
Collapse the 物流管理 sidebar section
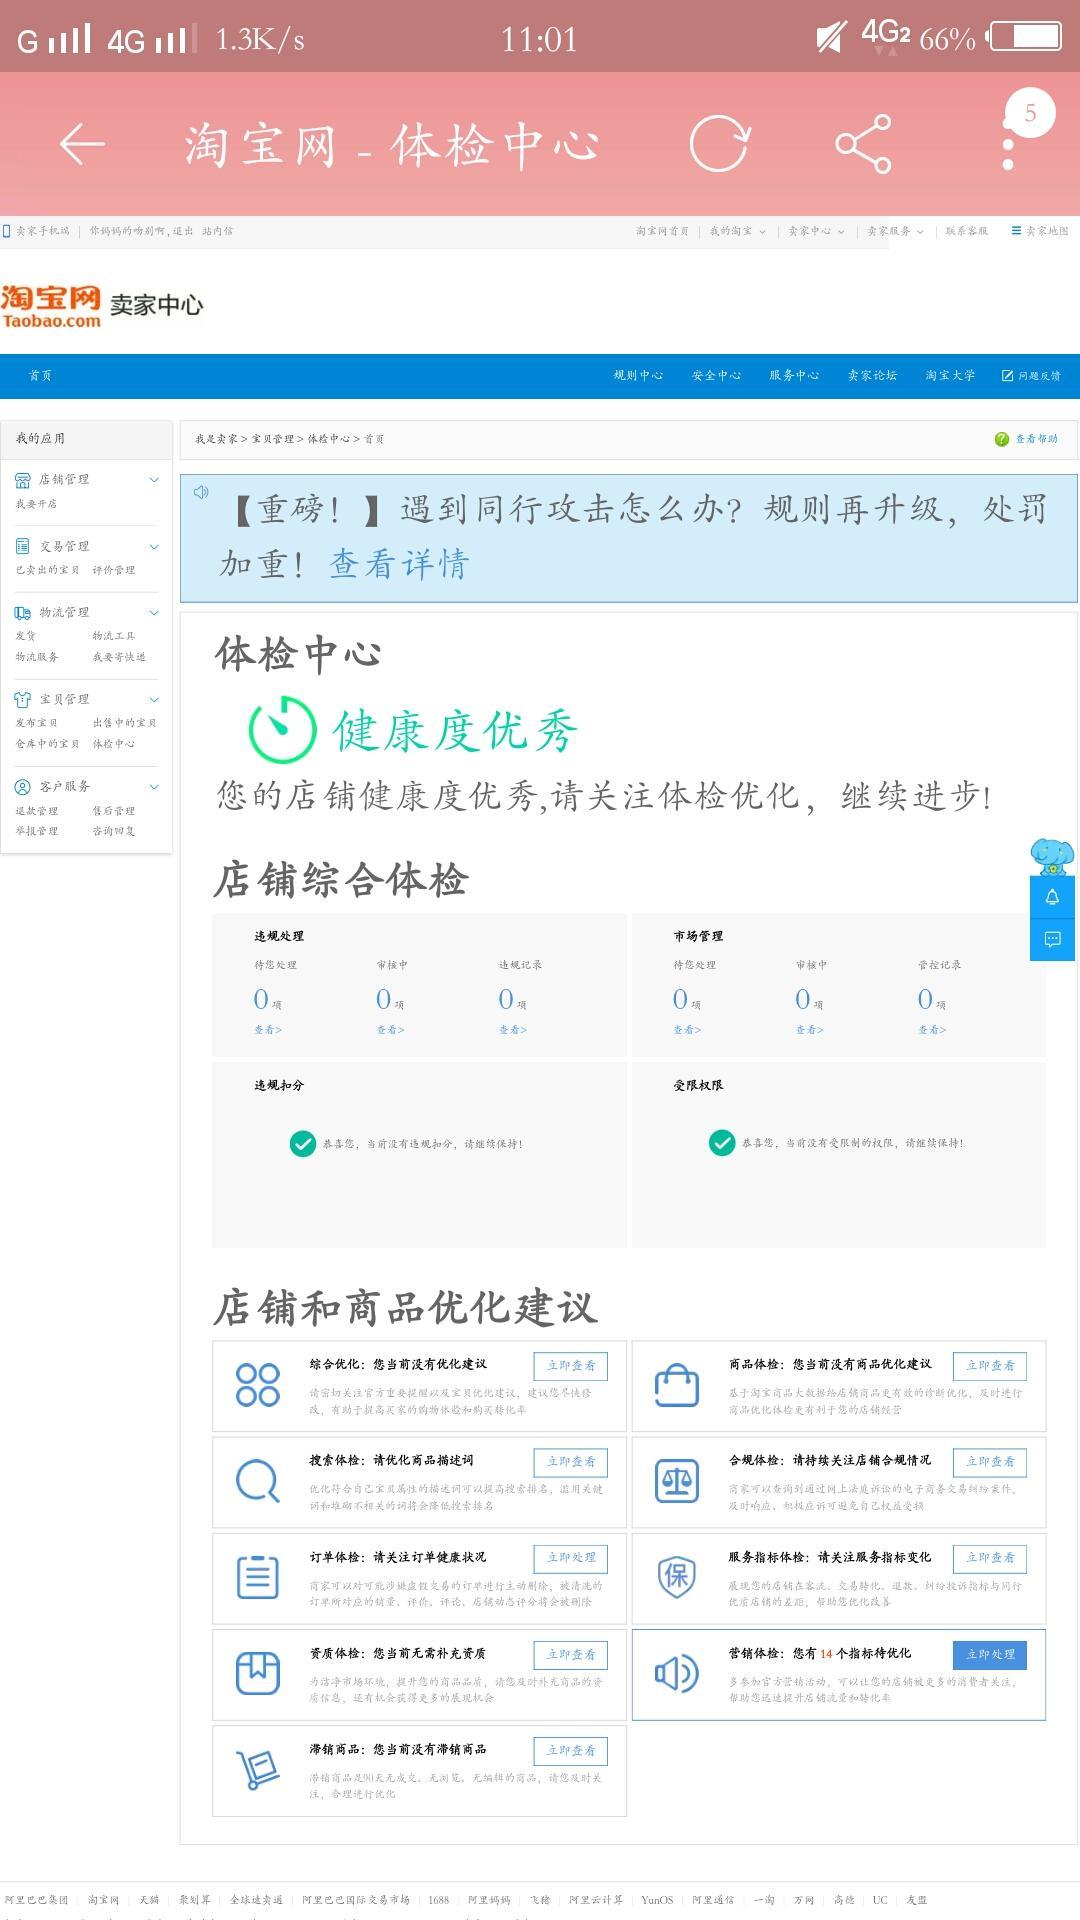(154, 612)
